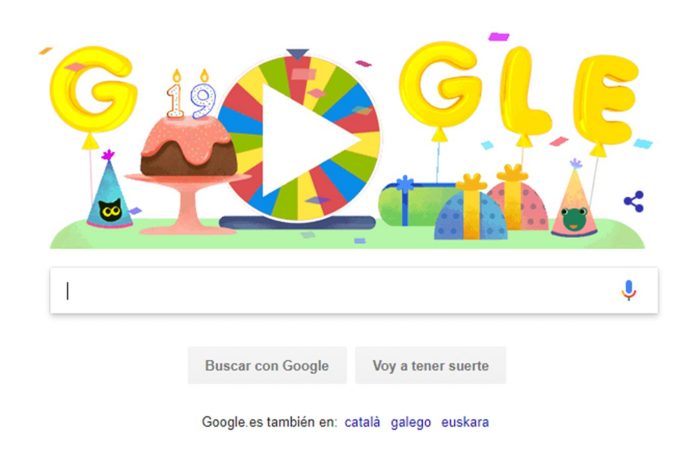This screenshot has height=464, width=696.
Task: Click the share icon beside the doodle
Action: pyautogui.click(x=634, y=202)
